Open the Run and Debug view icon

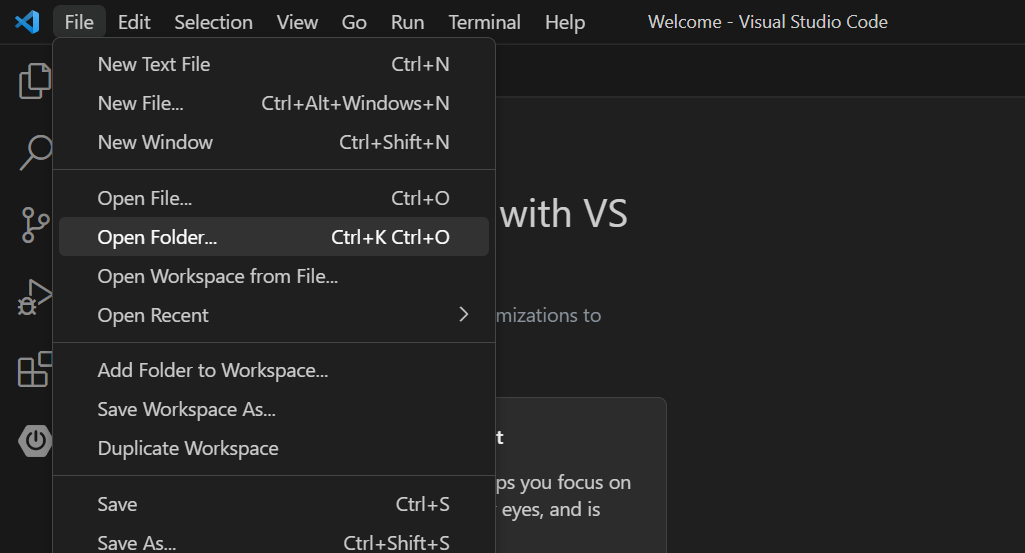pyautogui.click(x=34, y=297)
